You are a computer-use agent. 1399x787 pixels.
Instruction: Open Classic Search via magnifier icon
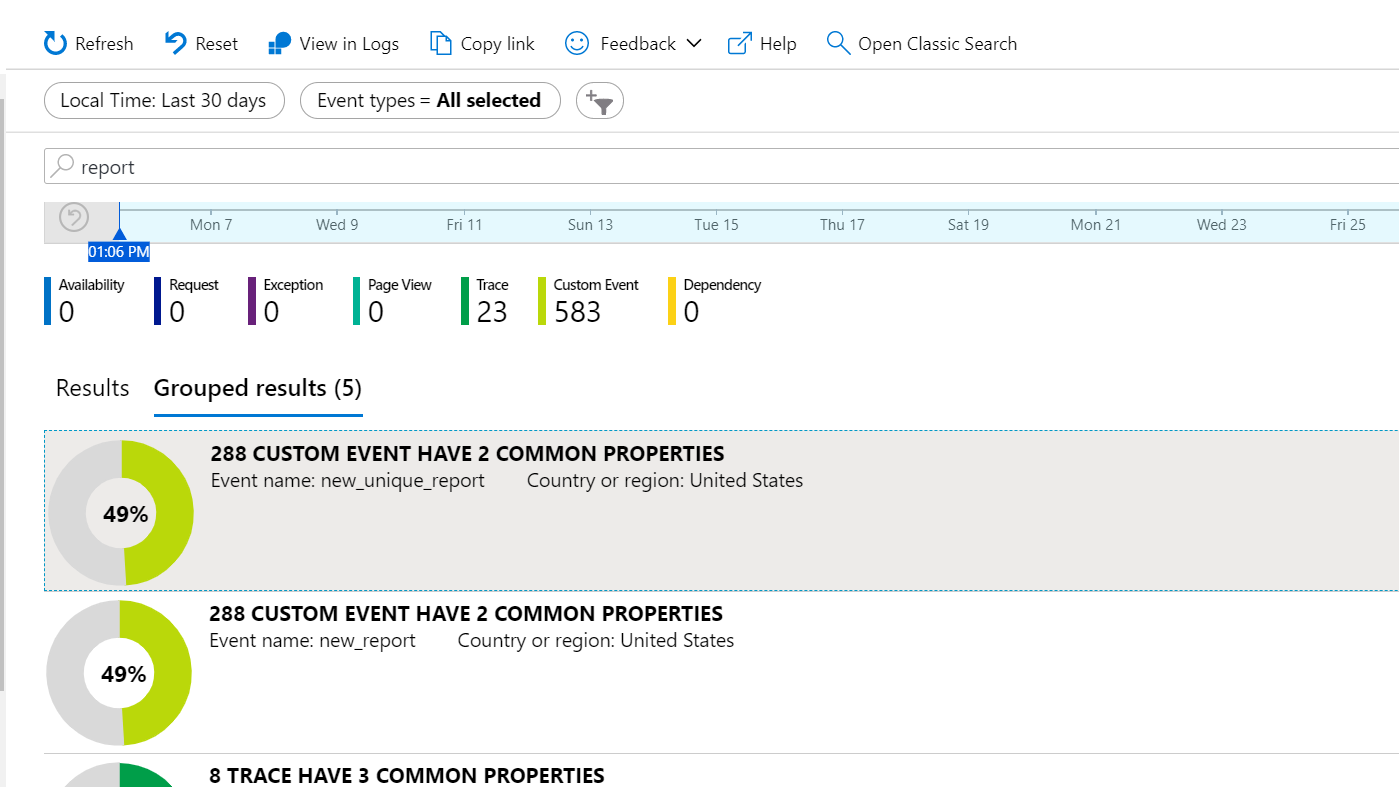coord(837,43)
